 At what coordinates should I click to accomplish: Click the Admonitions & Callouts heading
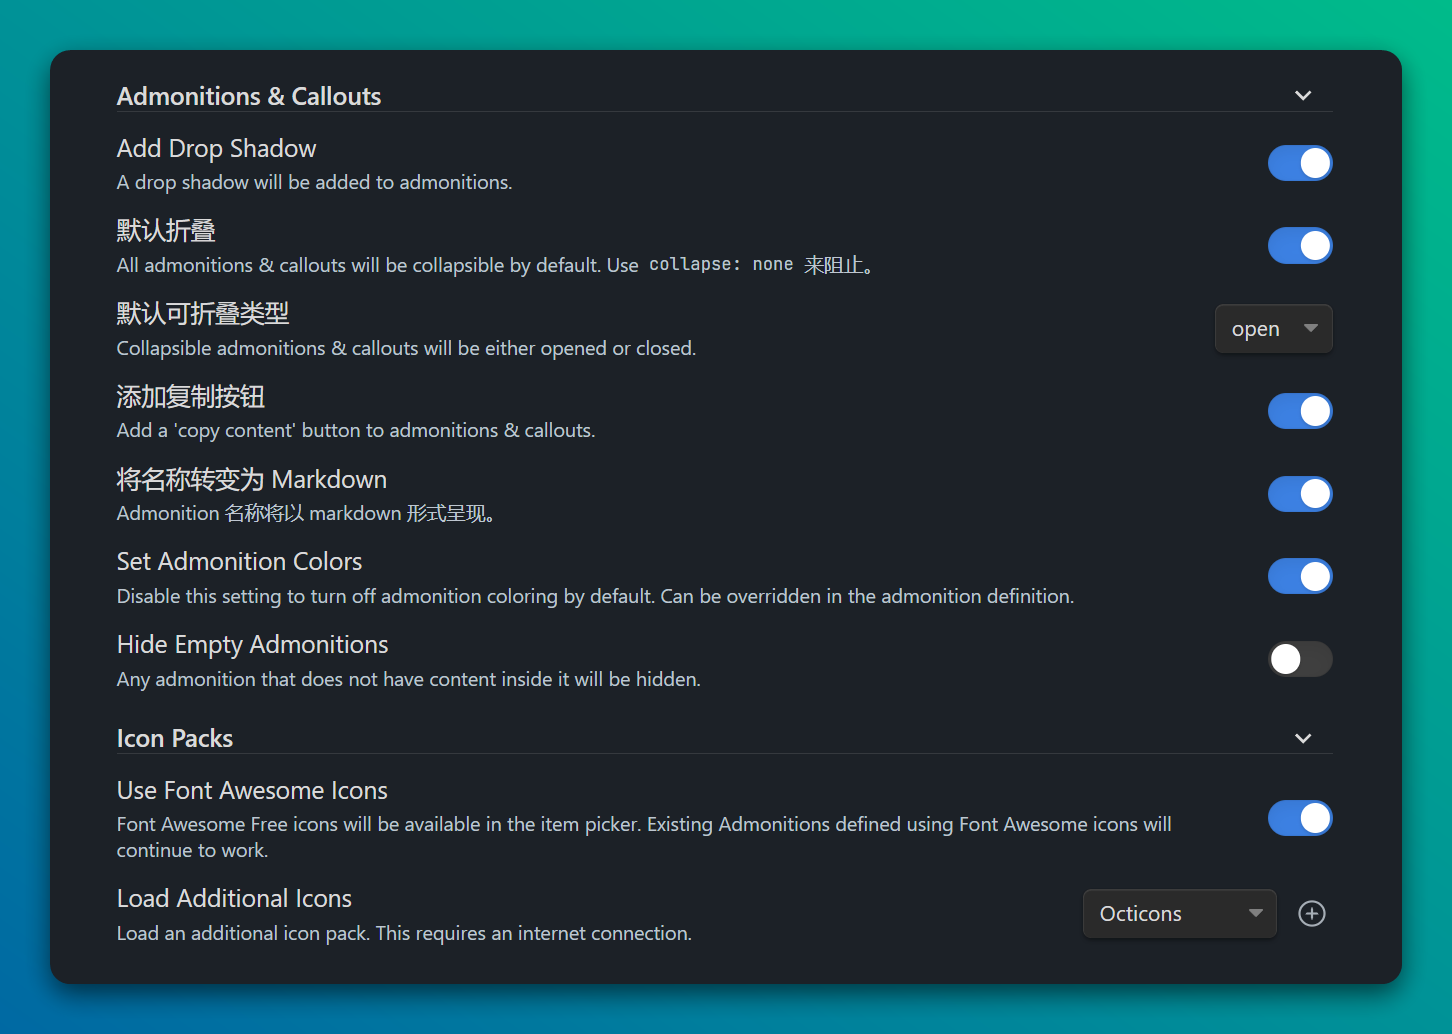tap(249, 96)
